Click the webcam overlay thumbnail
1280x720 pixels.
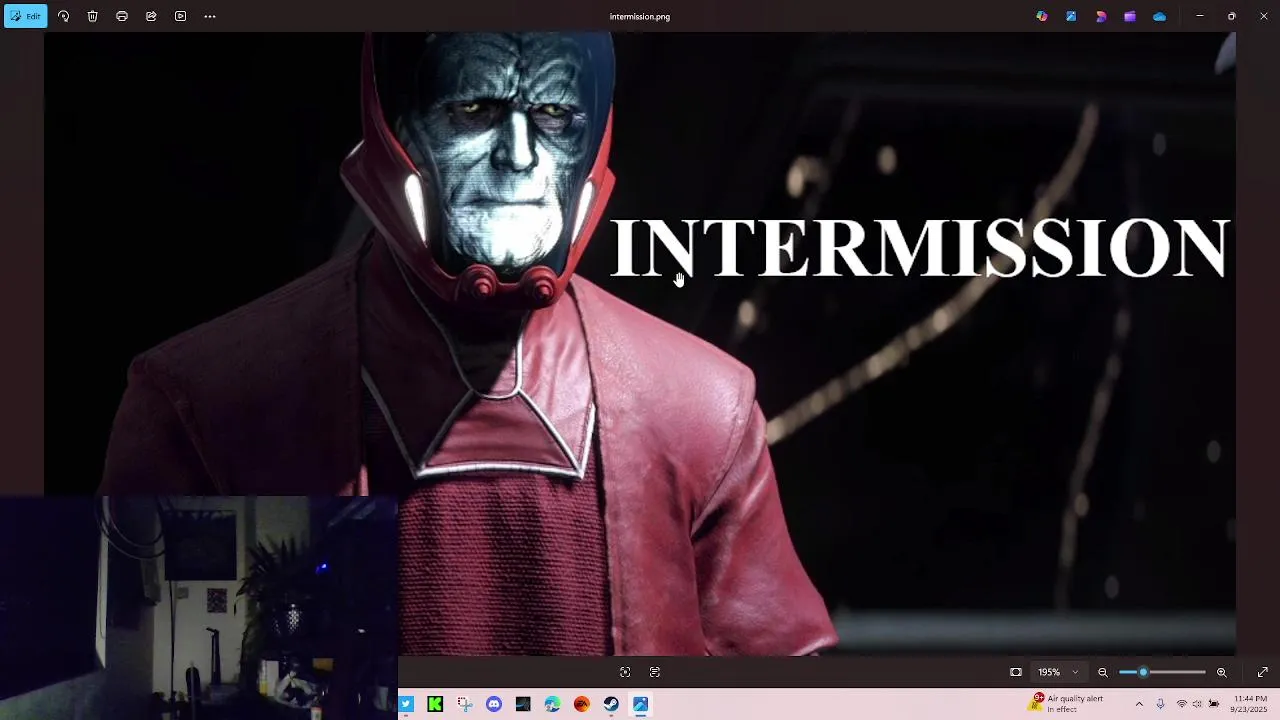pos(199,608)
